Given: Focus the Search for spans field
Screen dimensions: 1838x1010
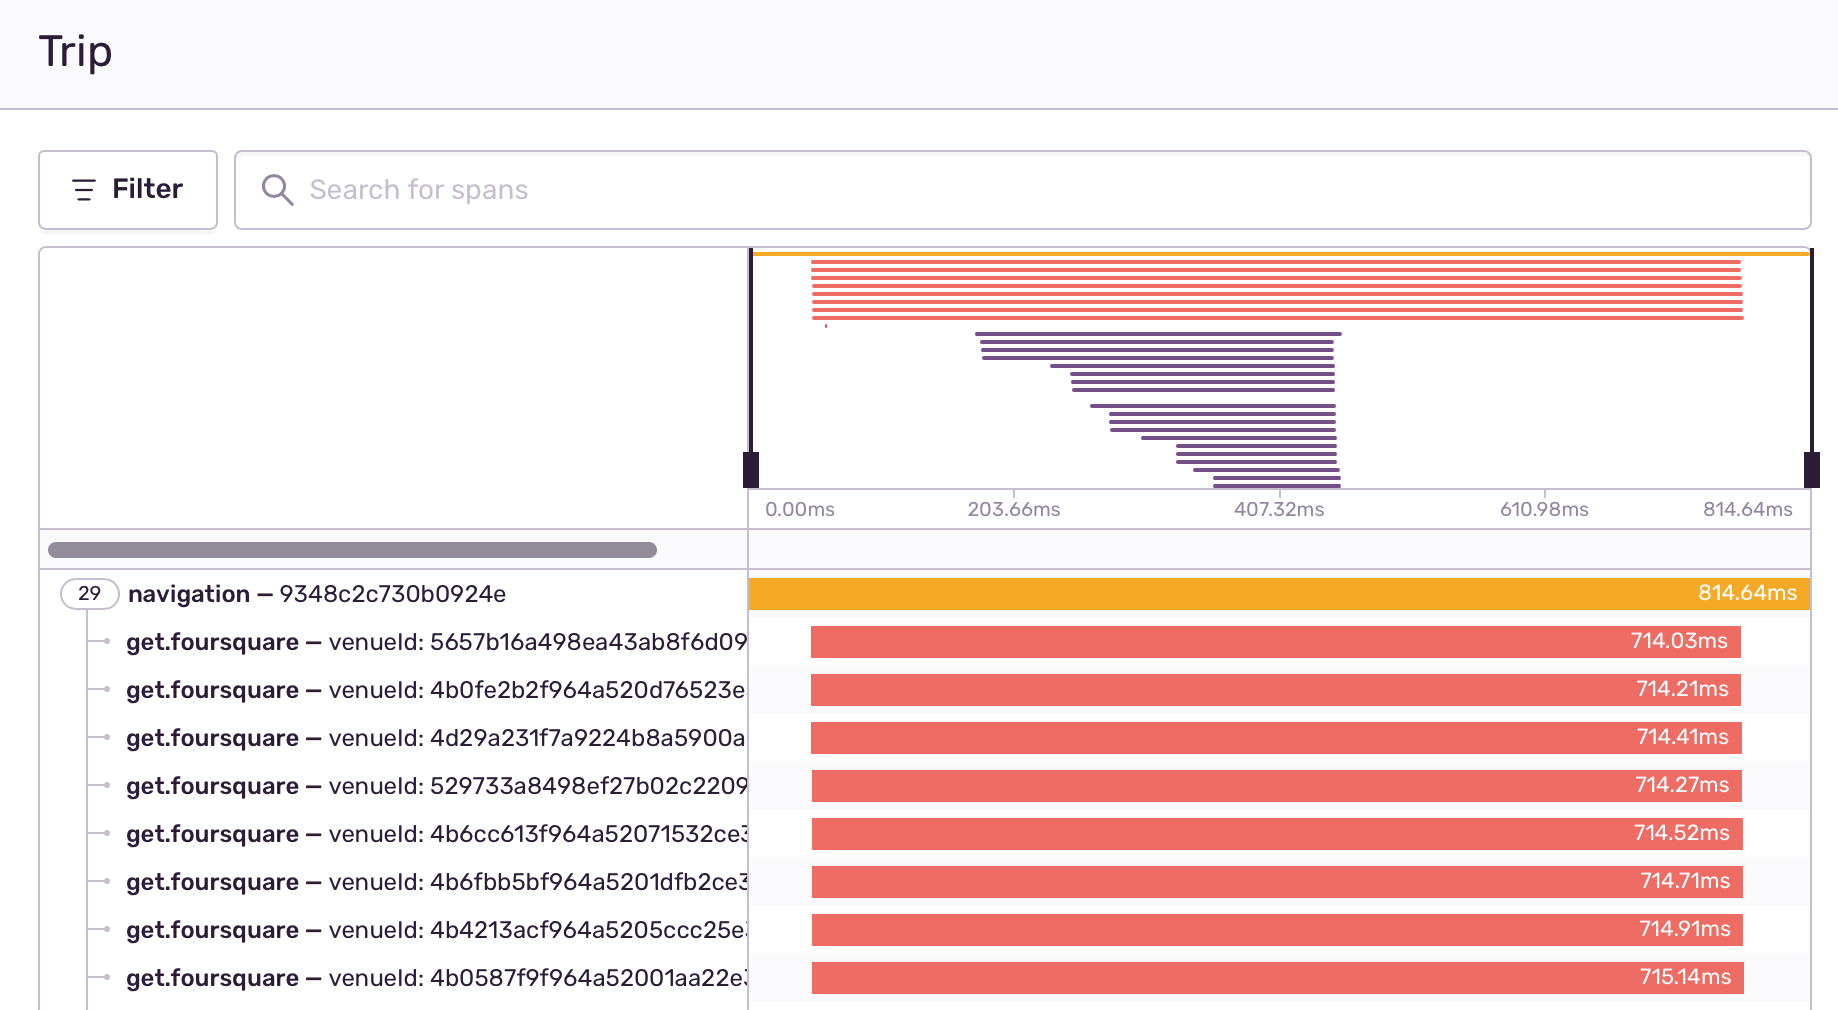Looking at the screenshot, I should coord(1022,190).
